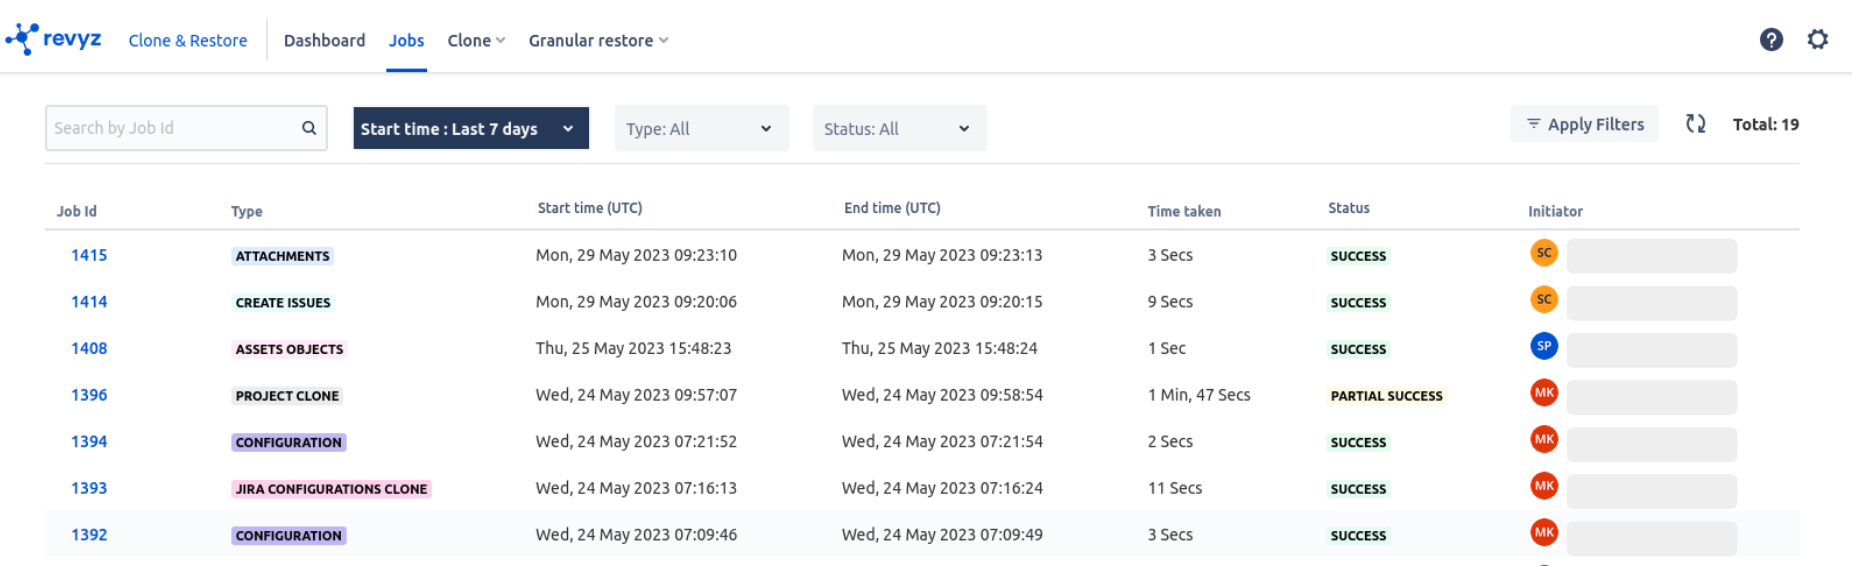The height and width of the screenshot is (567, 1875).
Task: Click the SC avatar for job 1415
Action: (x=1544, y=253)
